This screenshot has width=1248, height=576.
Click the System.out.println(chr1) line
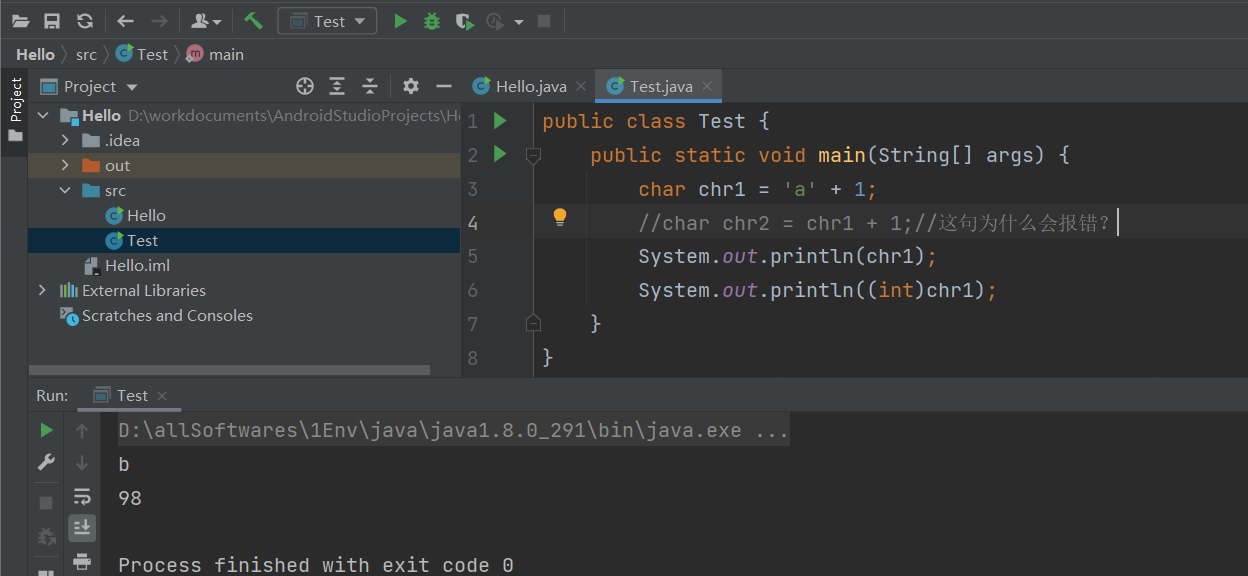788,256
